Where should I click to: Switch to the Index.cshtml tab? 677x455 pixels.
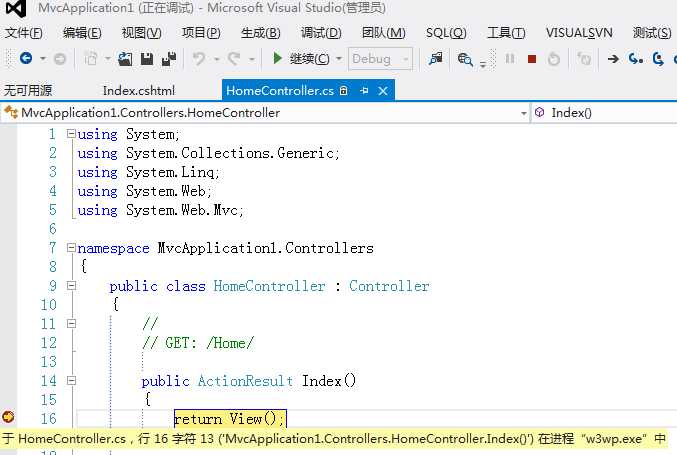pos(139,91)
